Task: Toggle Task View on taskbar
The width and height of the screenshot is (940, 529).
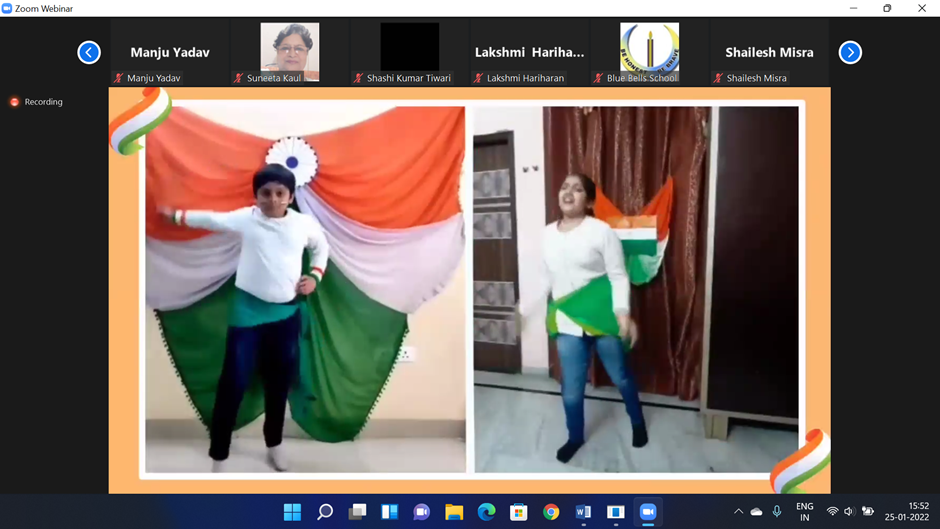Action: coord(357,512)
